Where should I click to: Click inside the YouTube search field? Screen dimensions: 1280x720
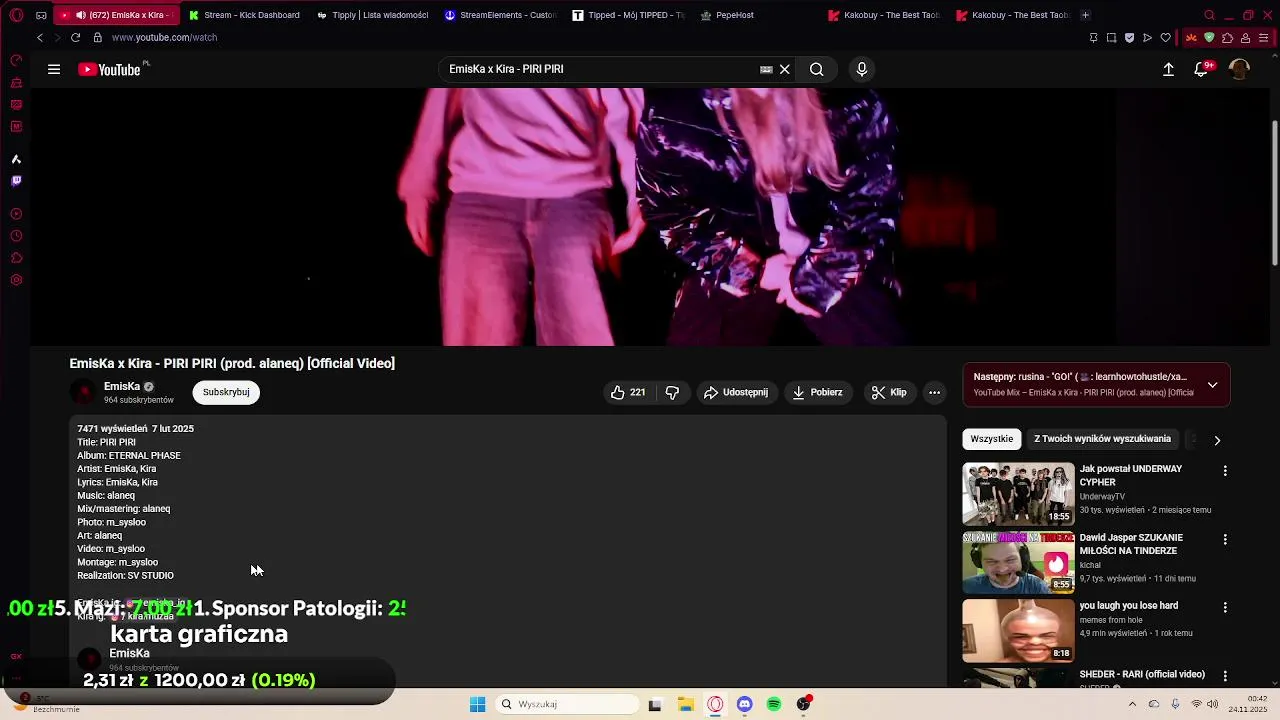(600, 69)
